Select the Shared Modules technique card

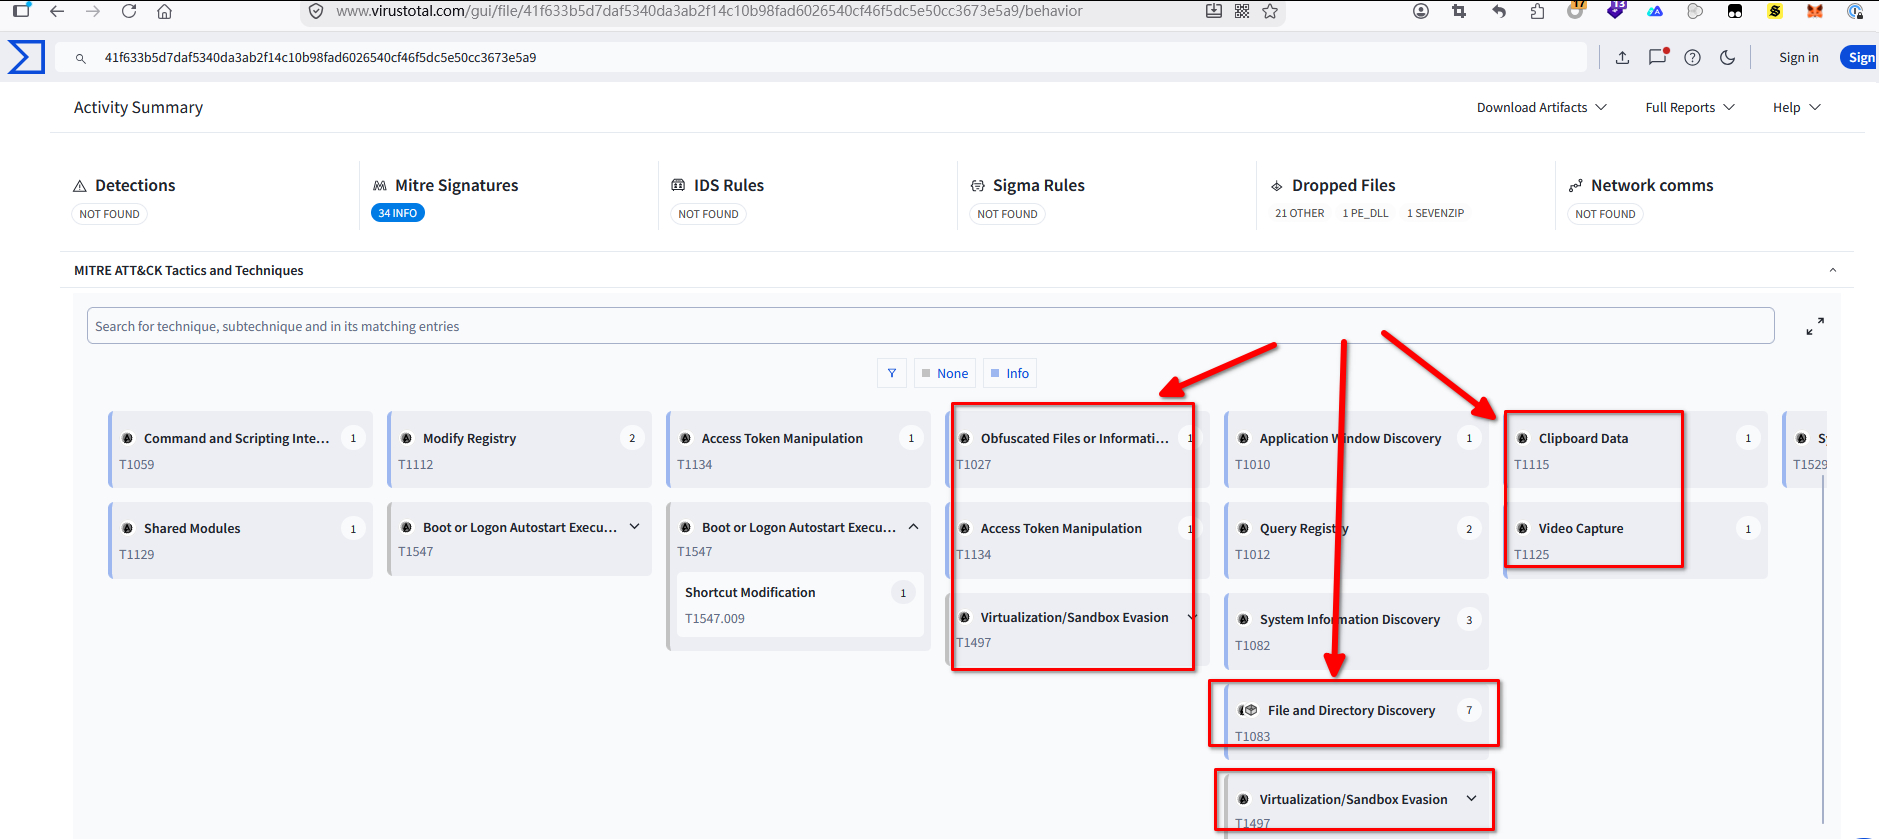(241, 540)
